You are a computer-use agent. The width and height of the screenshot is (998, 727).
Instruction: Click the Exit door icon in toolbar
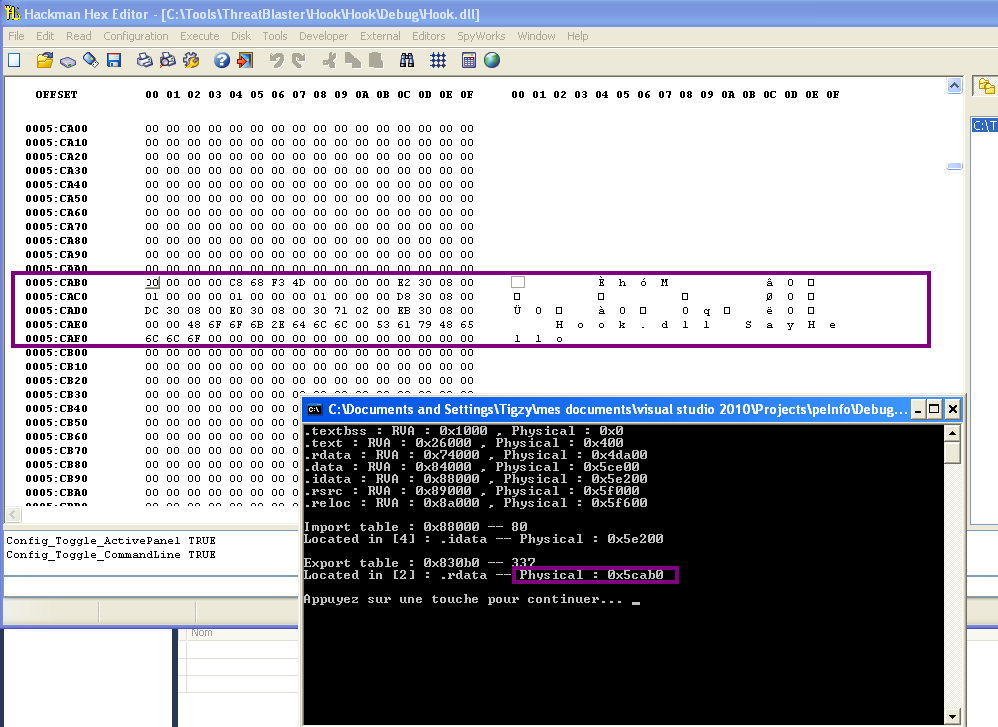coord(244,60)
